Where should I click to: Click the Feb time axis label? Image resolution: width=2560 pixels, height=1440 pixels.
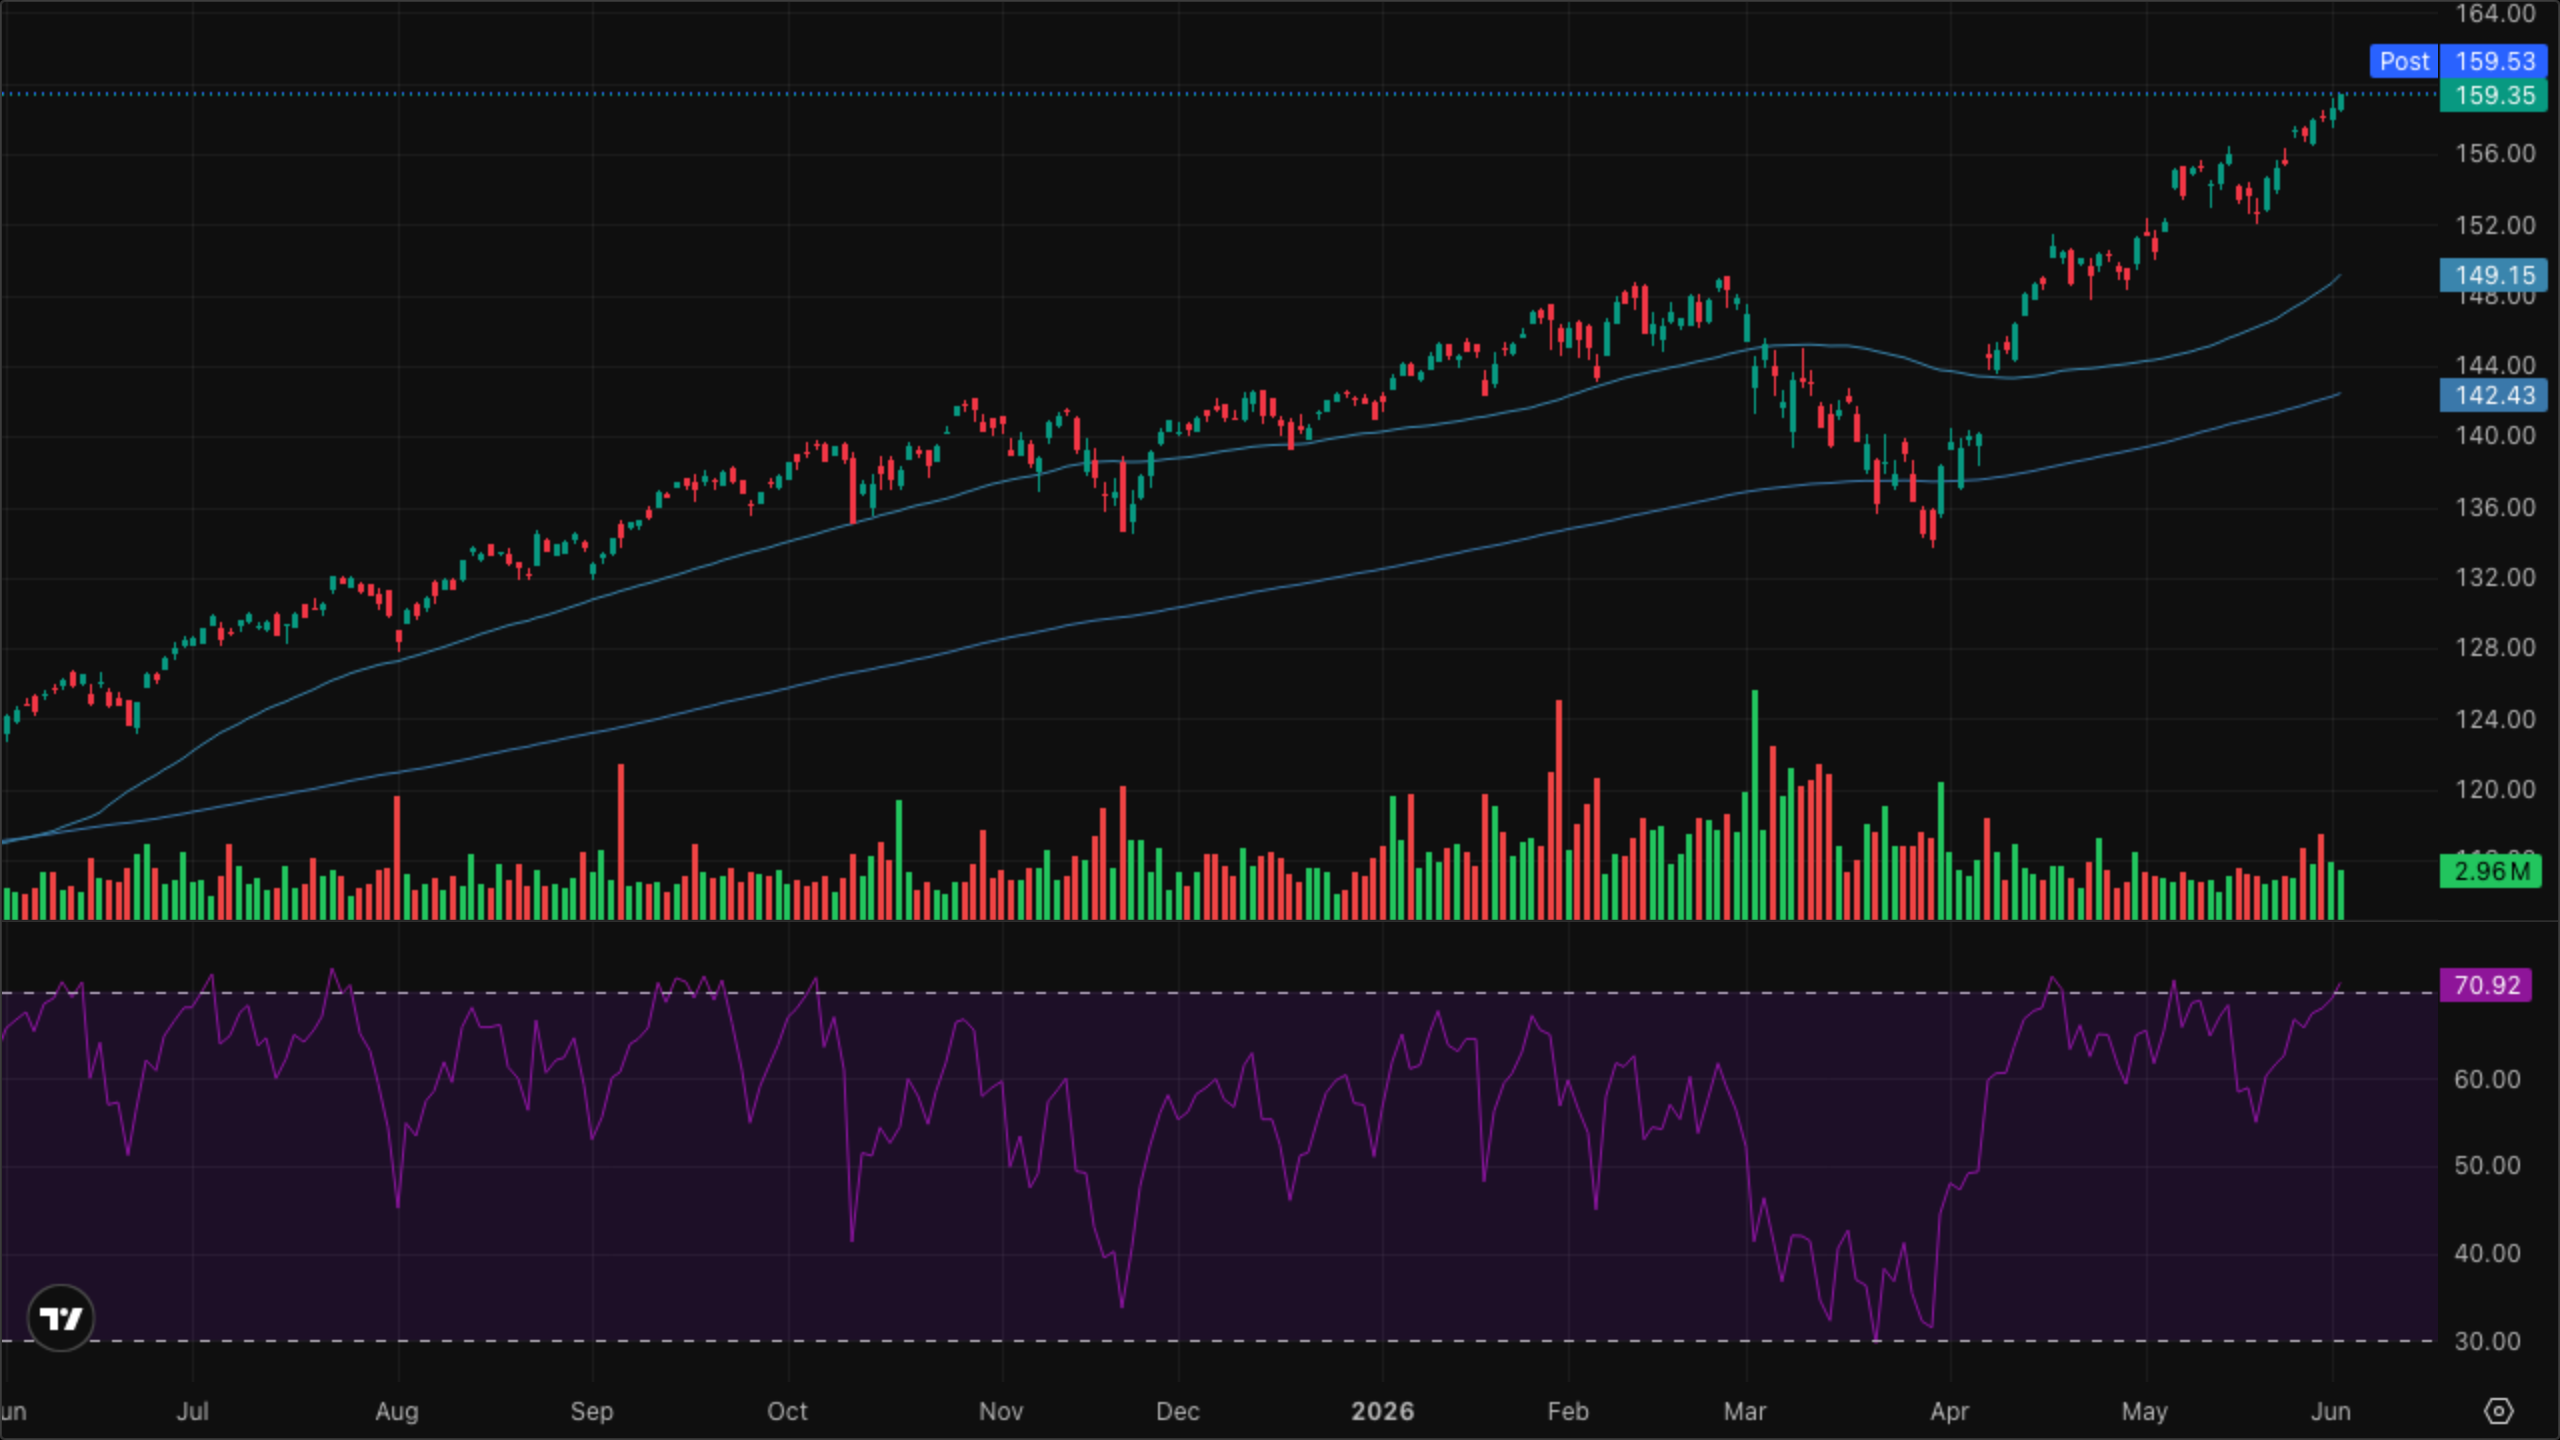coord(1568,1411)
